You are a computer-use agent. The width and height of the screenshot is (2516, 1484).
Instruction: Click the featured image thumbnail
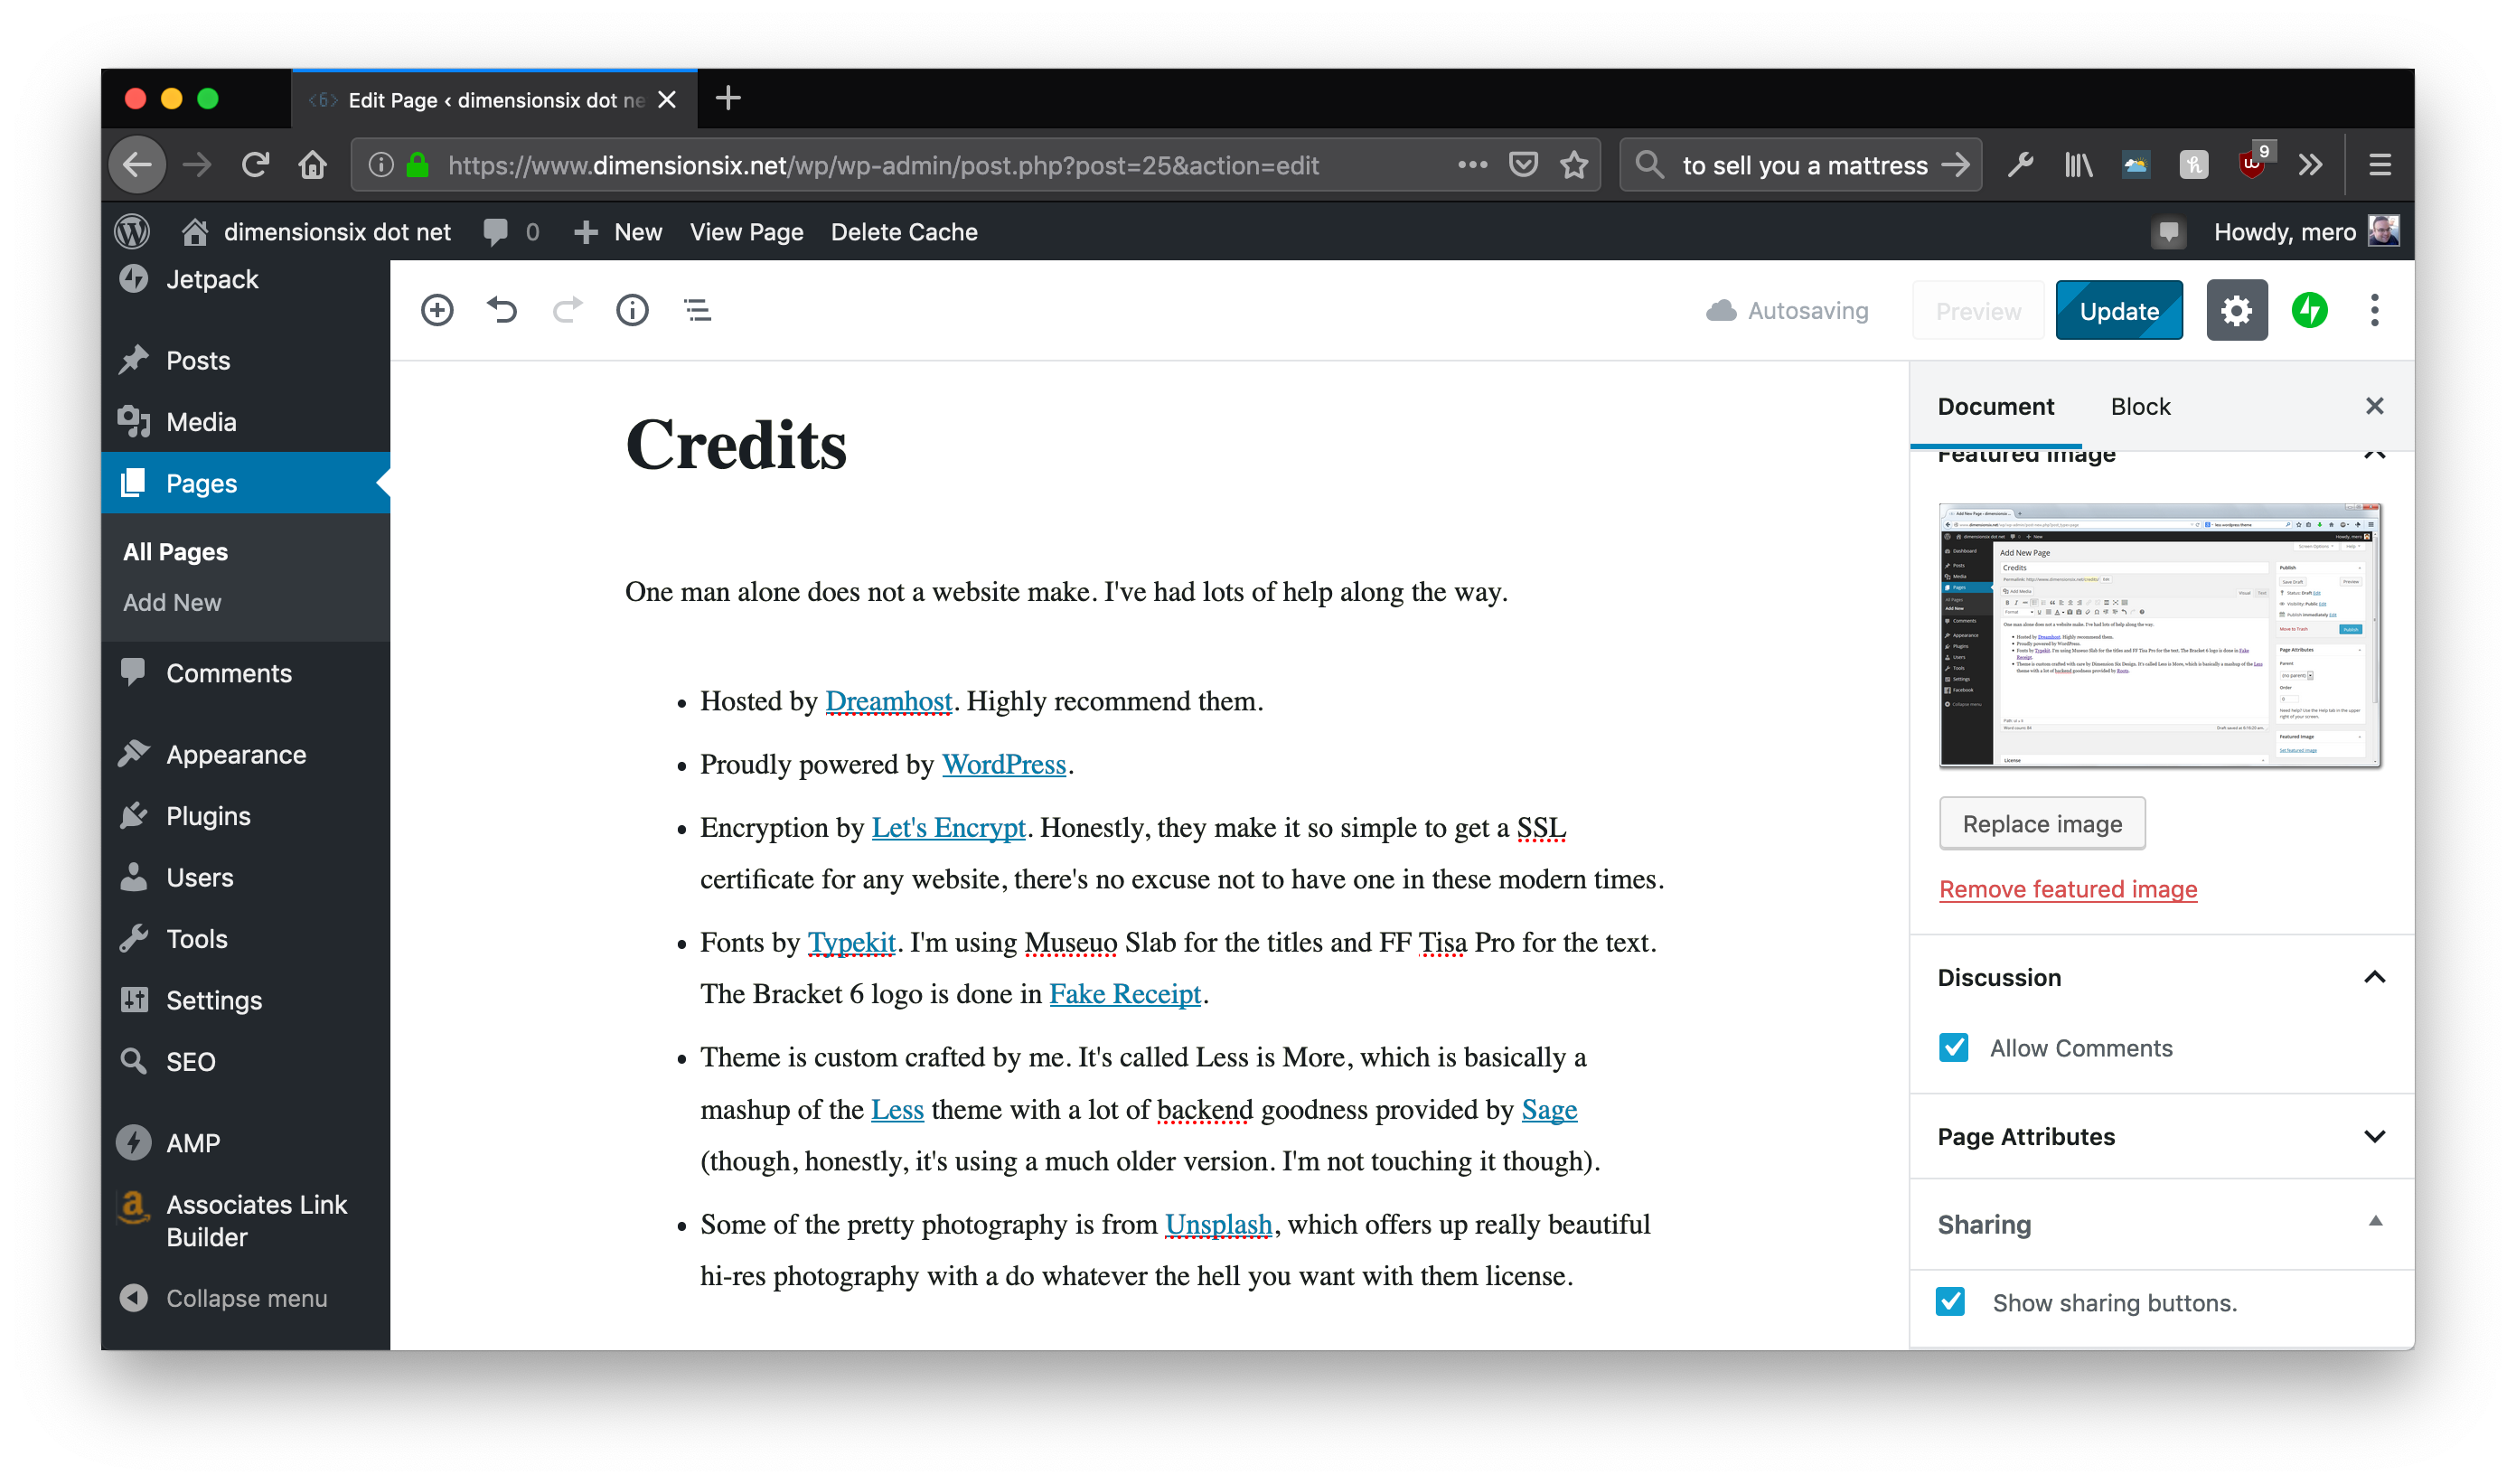pos(2160,635)
